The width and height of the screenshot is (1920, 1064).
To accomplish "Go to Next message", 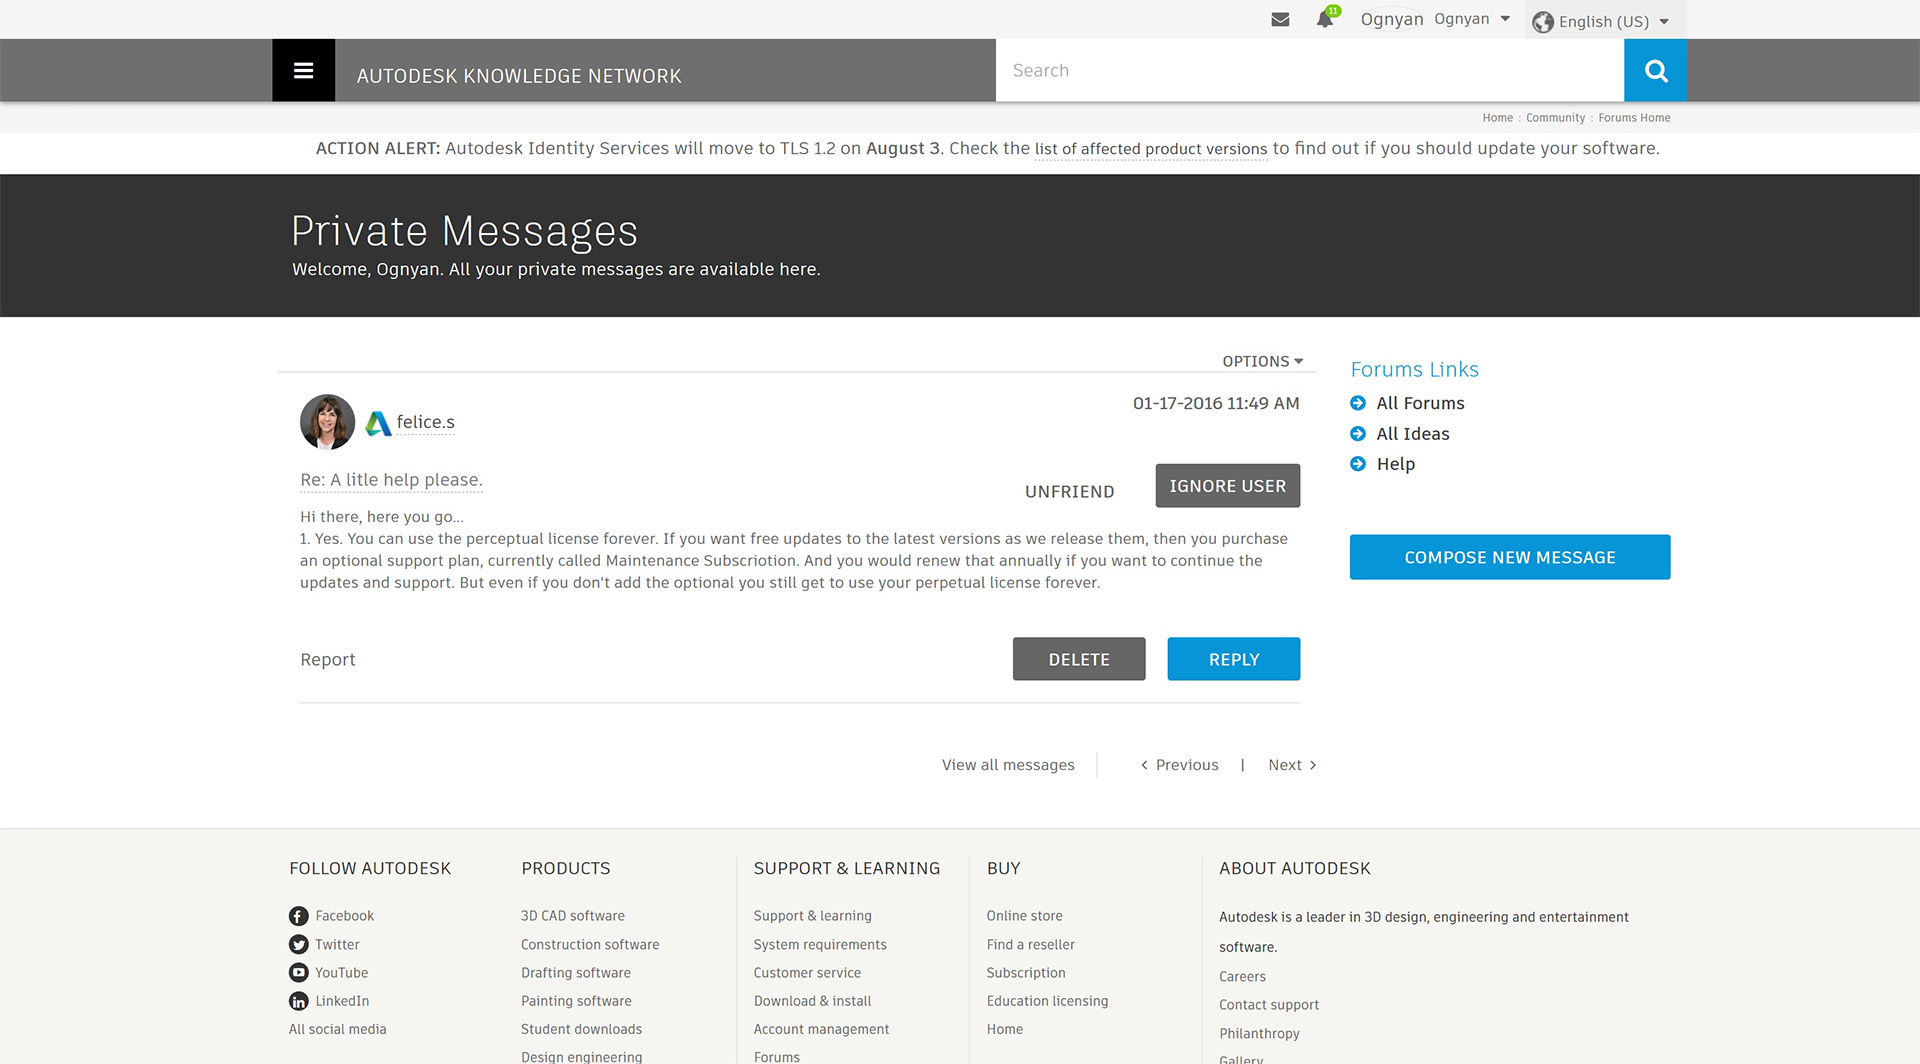I will pyautogui.click(x=1292, y=765).
